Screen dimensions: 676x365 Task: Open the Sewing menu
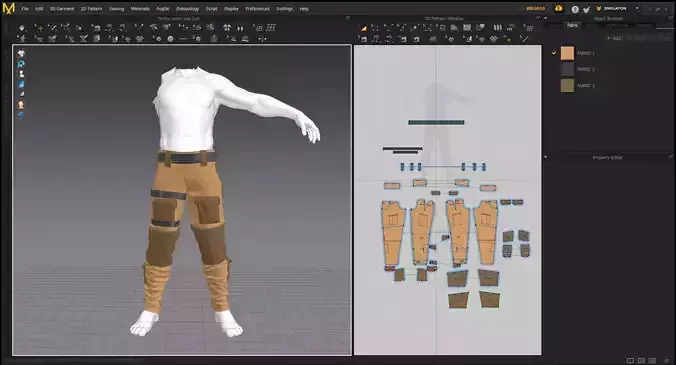(116, 9)
